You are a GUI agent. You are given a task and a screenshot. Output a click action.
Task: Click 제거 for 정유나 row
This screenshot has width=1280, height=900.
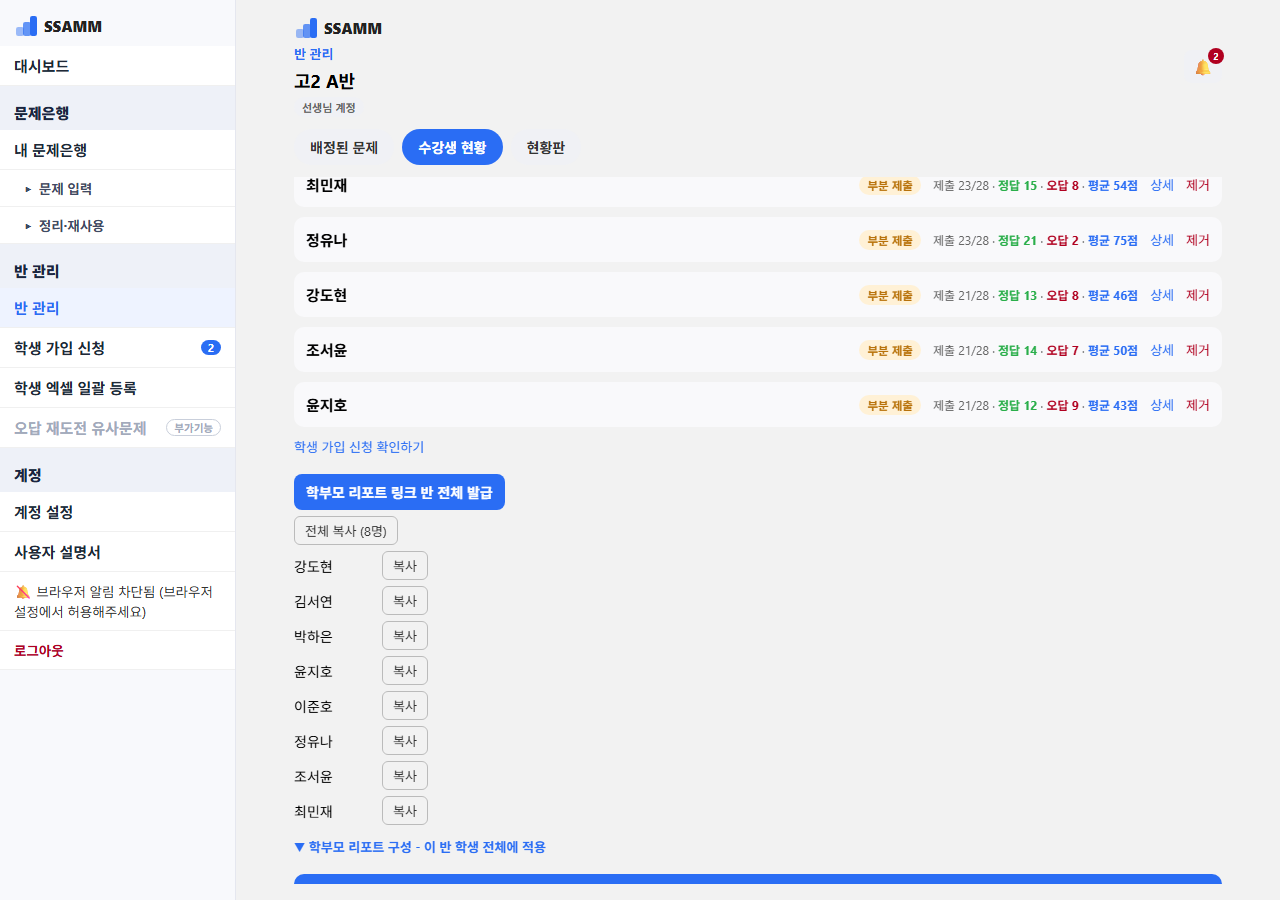click(x=1198, y=240)
